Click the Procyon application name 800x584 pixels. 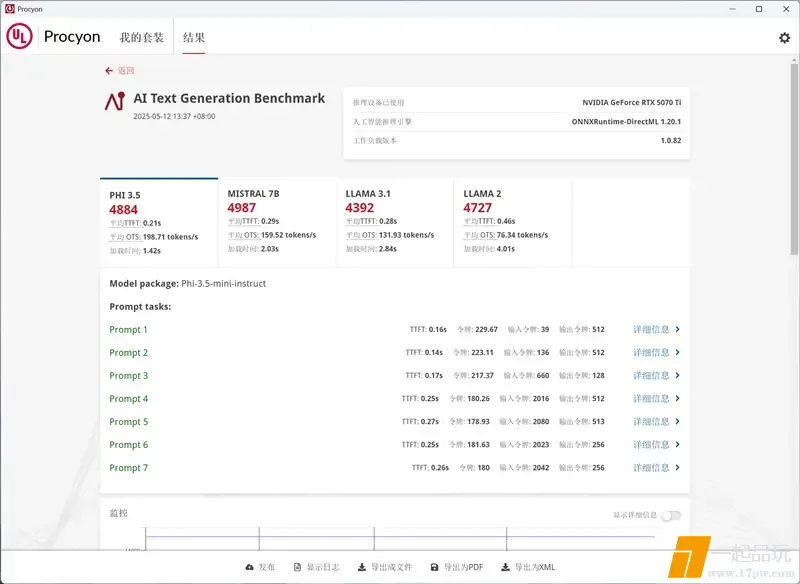(72, 37)
